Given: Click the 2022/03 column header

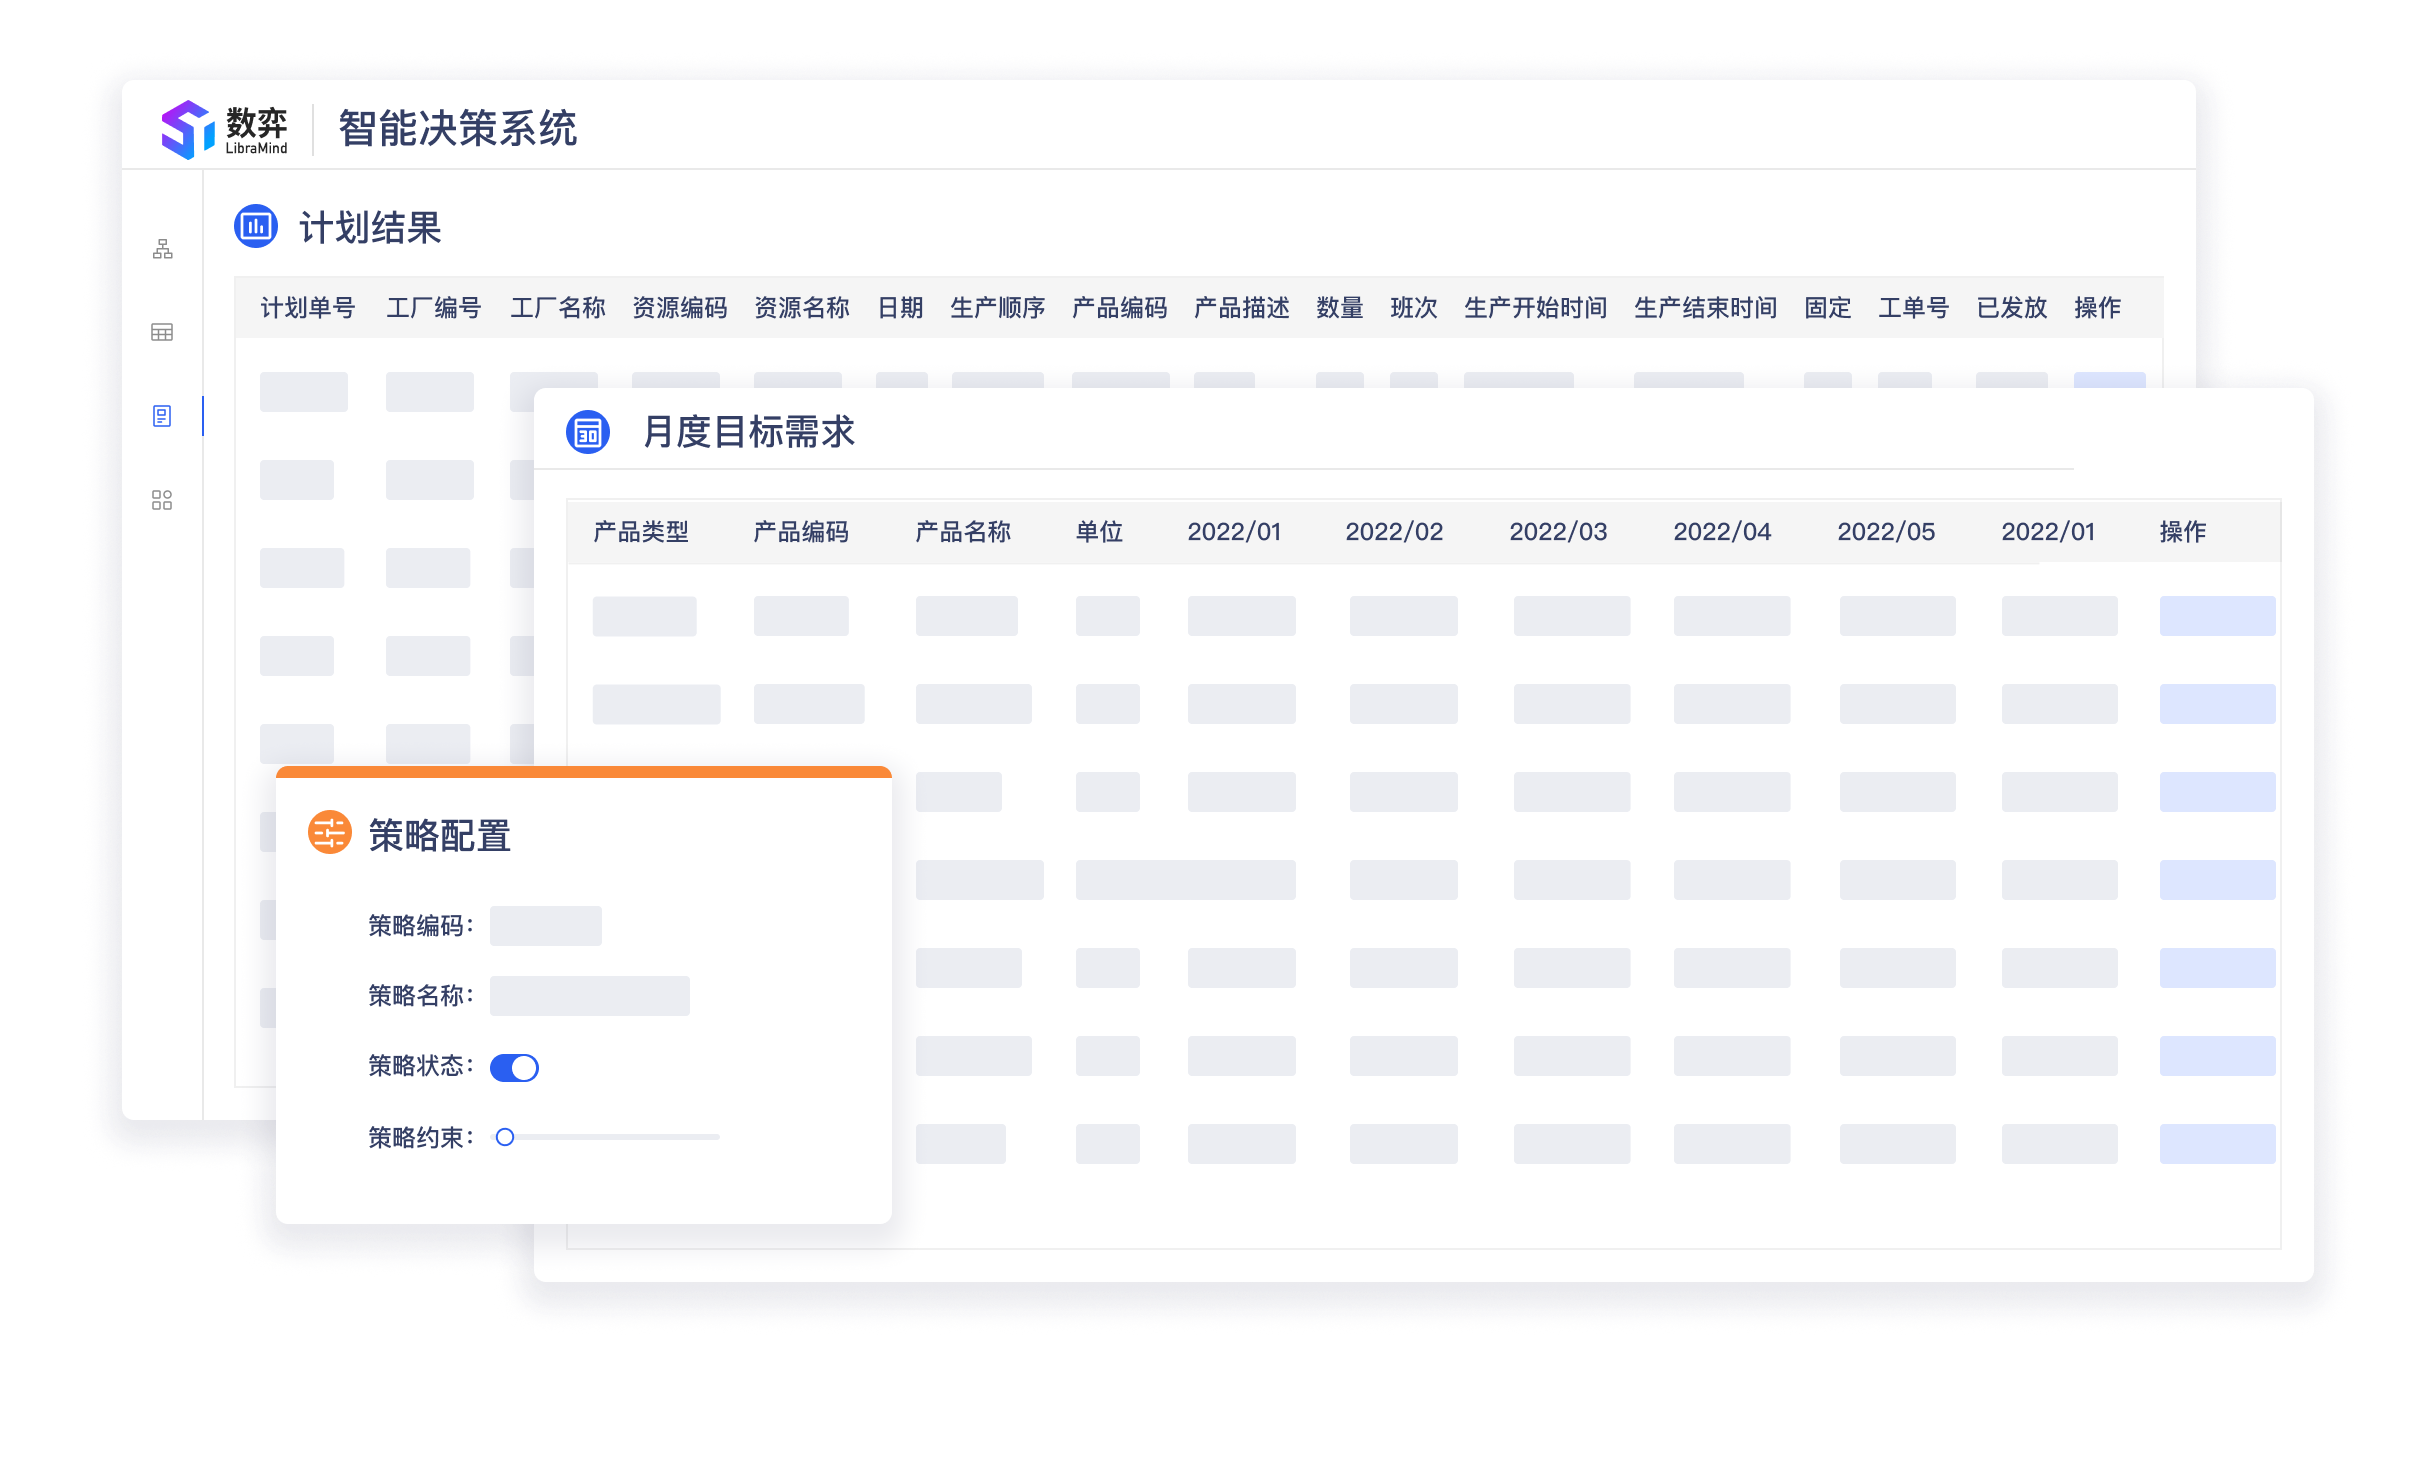Looking at the screenshot, I should 1558,532.
